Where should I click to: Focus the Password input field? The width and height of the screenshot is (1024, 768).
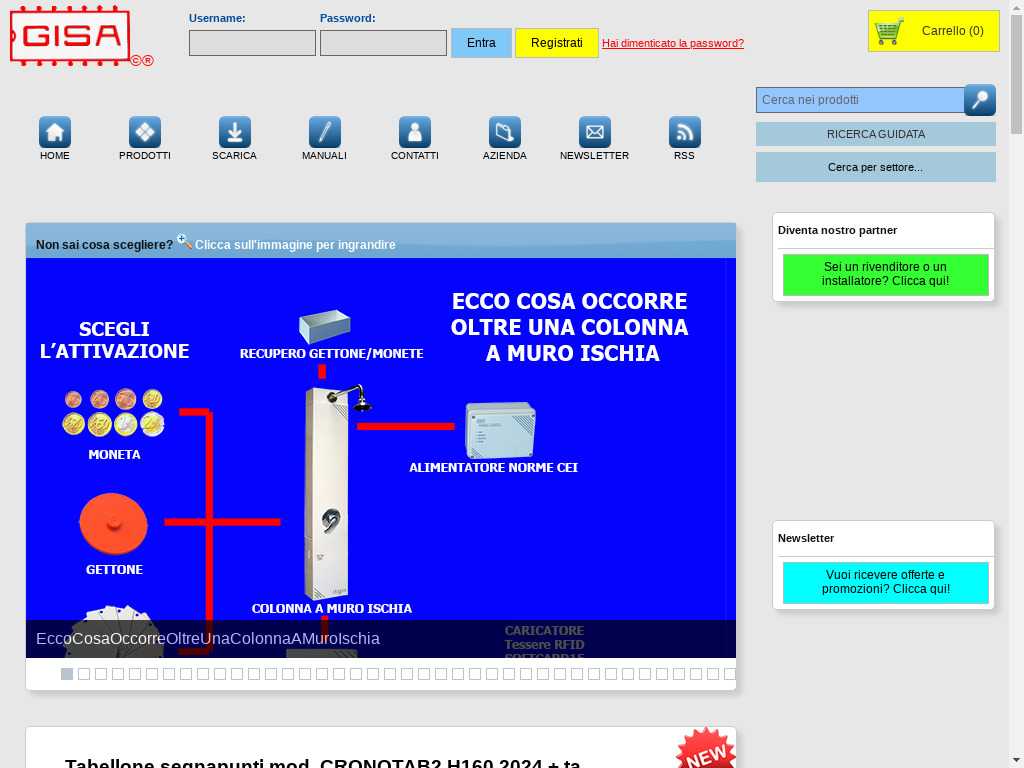tap(383, 43)
